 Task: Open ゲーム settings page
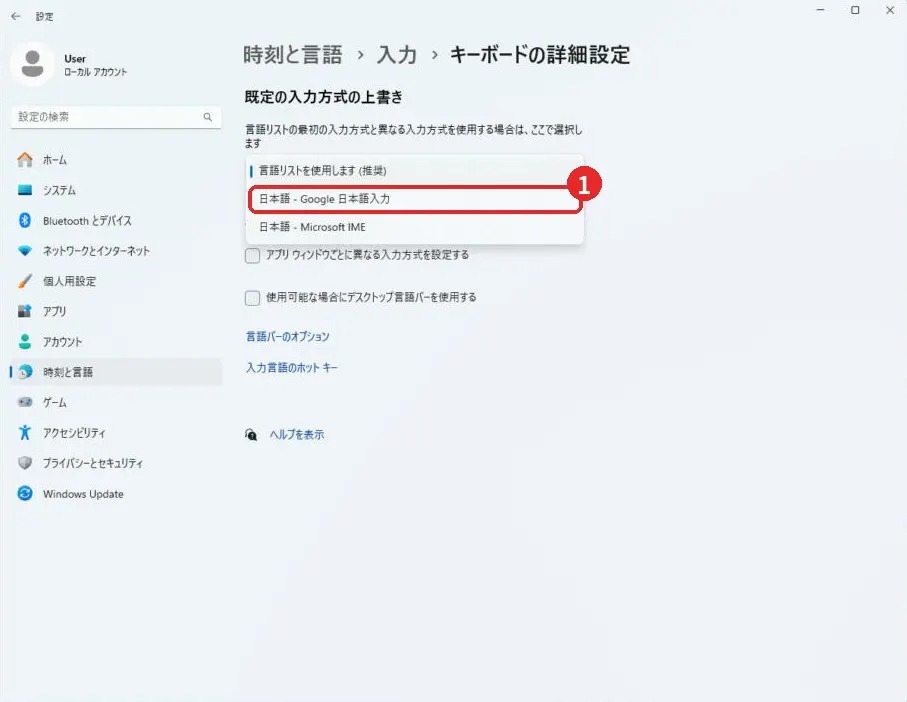click(x=116, y=402)
